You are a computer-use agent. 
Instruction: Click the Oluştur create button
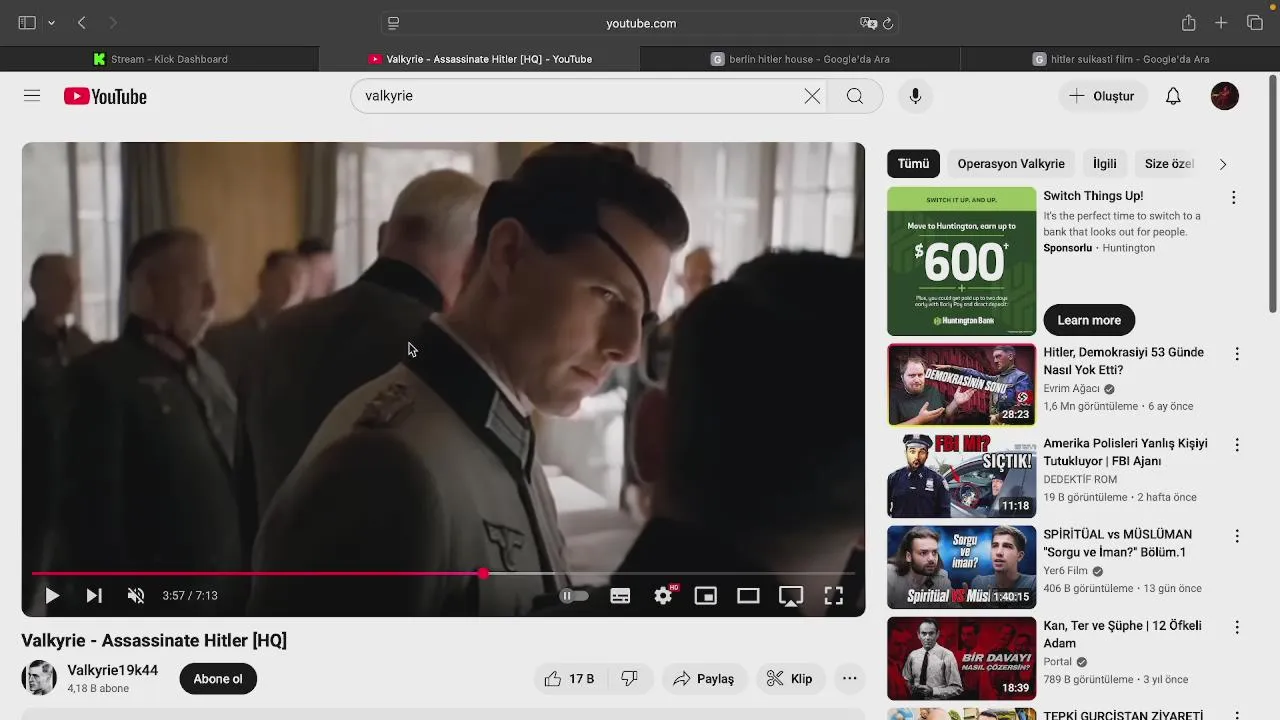(x=1102, y=96)
